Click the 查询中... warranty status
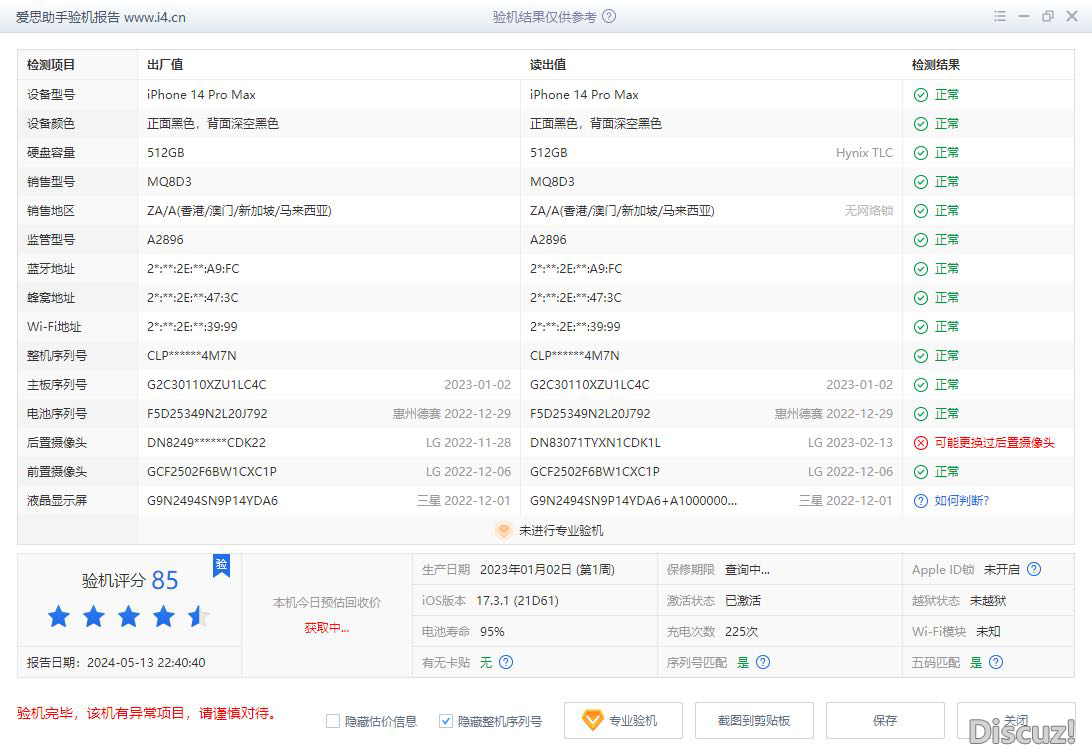1092x756 pixels. tap(747, 569)
